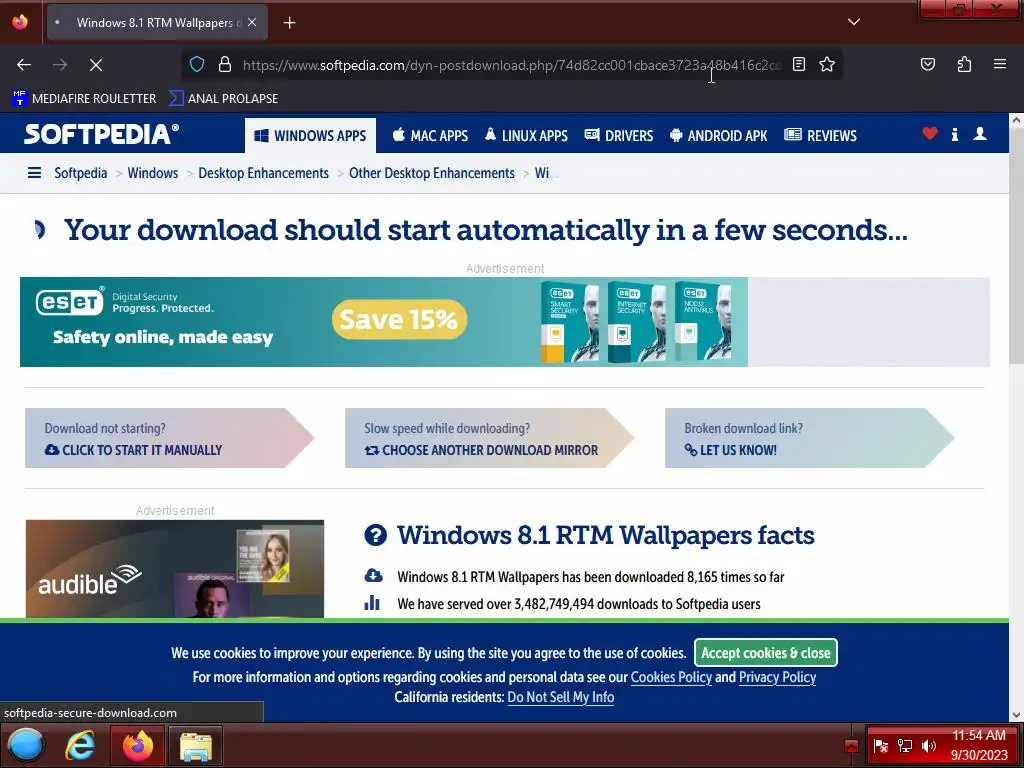
Task: Go to Softpedia breadcrumb link
Action: point(81,173)
